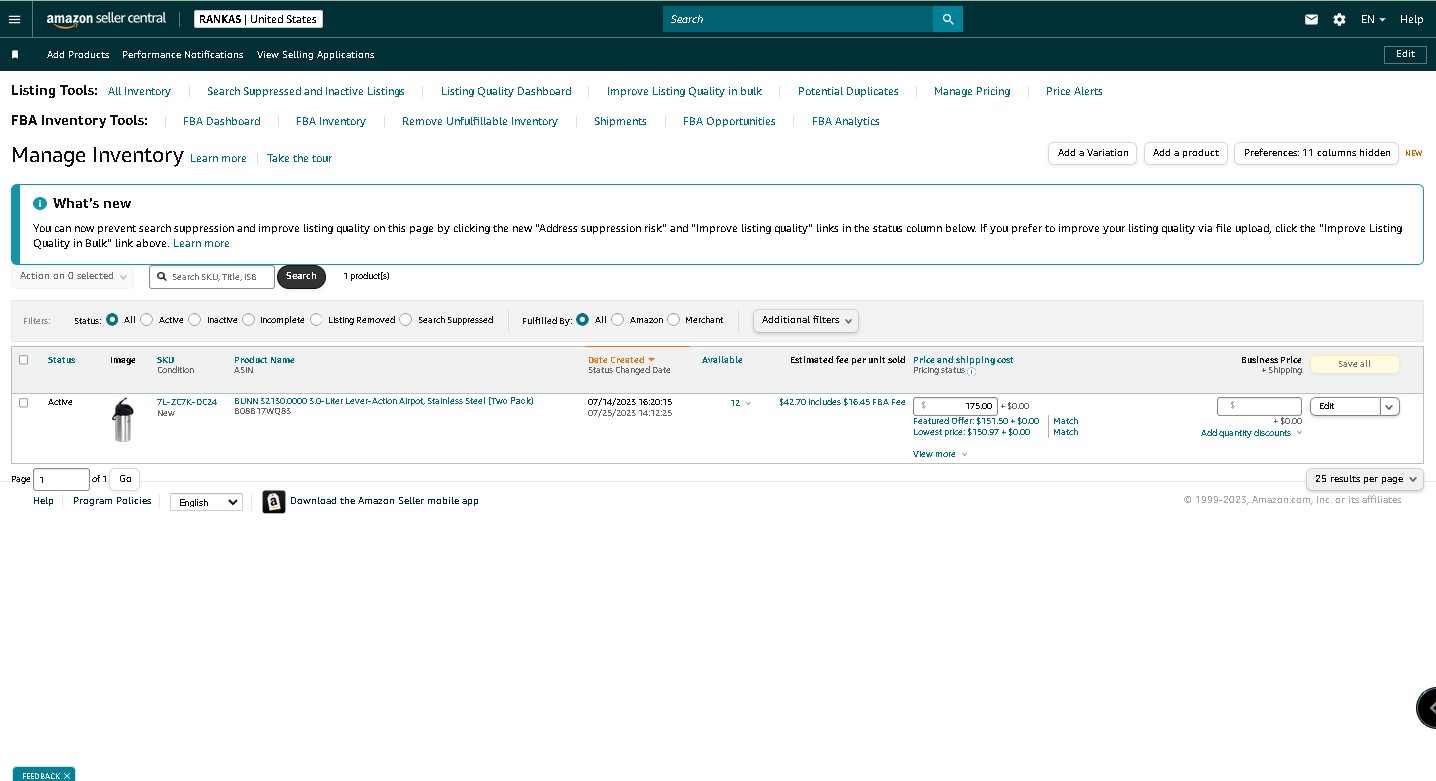Go to Listing Quality Dashboard
The height and width of the screenshot is (781, 1436).
506,91
